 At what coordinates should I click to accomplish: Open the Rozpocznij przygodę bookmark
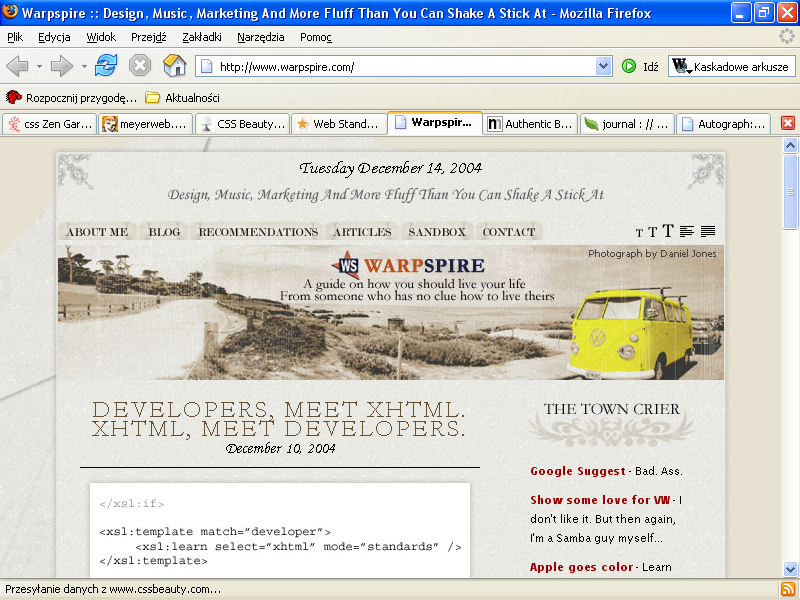71,97
